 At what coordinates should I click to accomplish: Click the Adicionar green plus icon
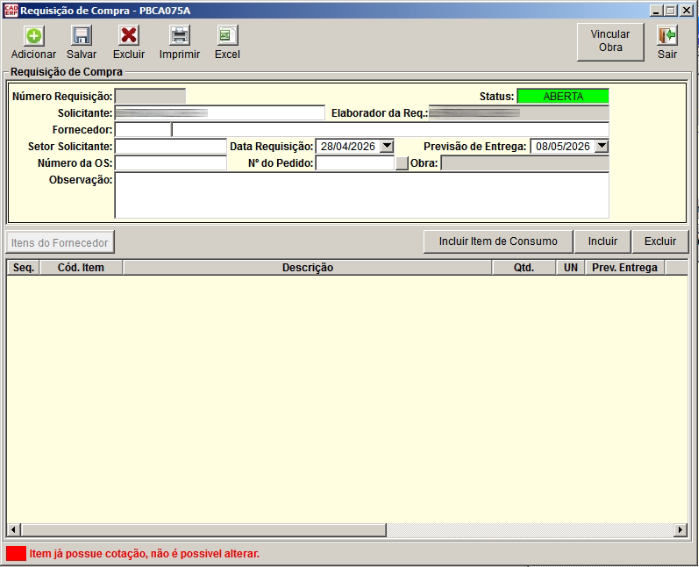(34, 36)
